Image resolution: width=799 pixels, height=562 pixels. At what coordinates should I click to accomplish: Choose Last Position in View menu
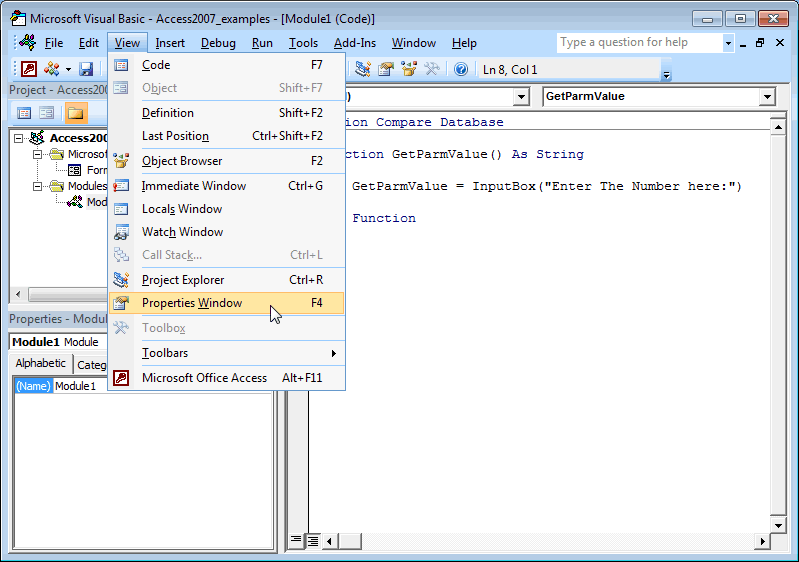click(x=227, y=136)
